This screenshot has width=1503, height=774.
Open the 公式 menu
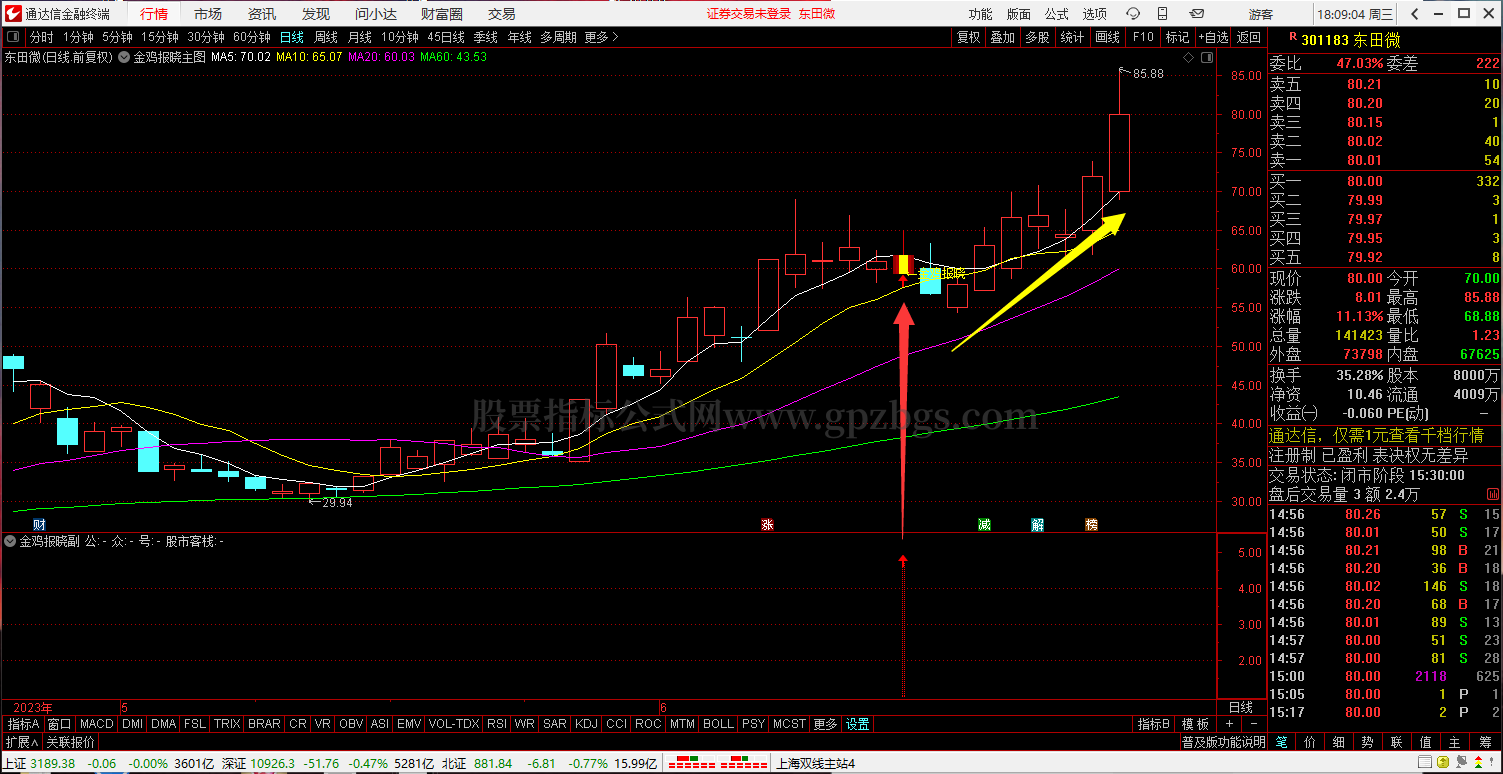(1056, 14)
